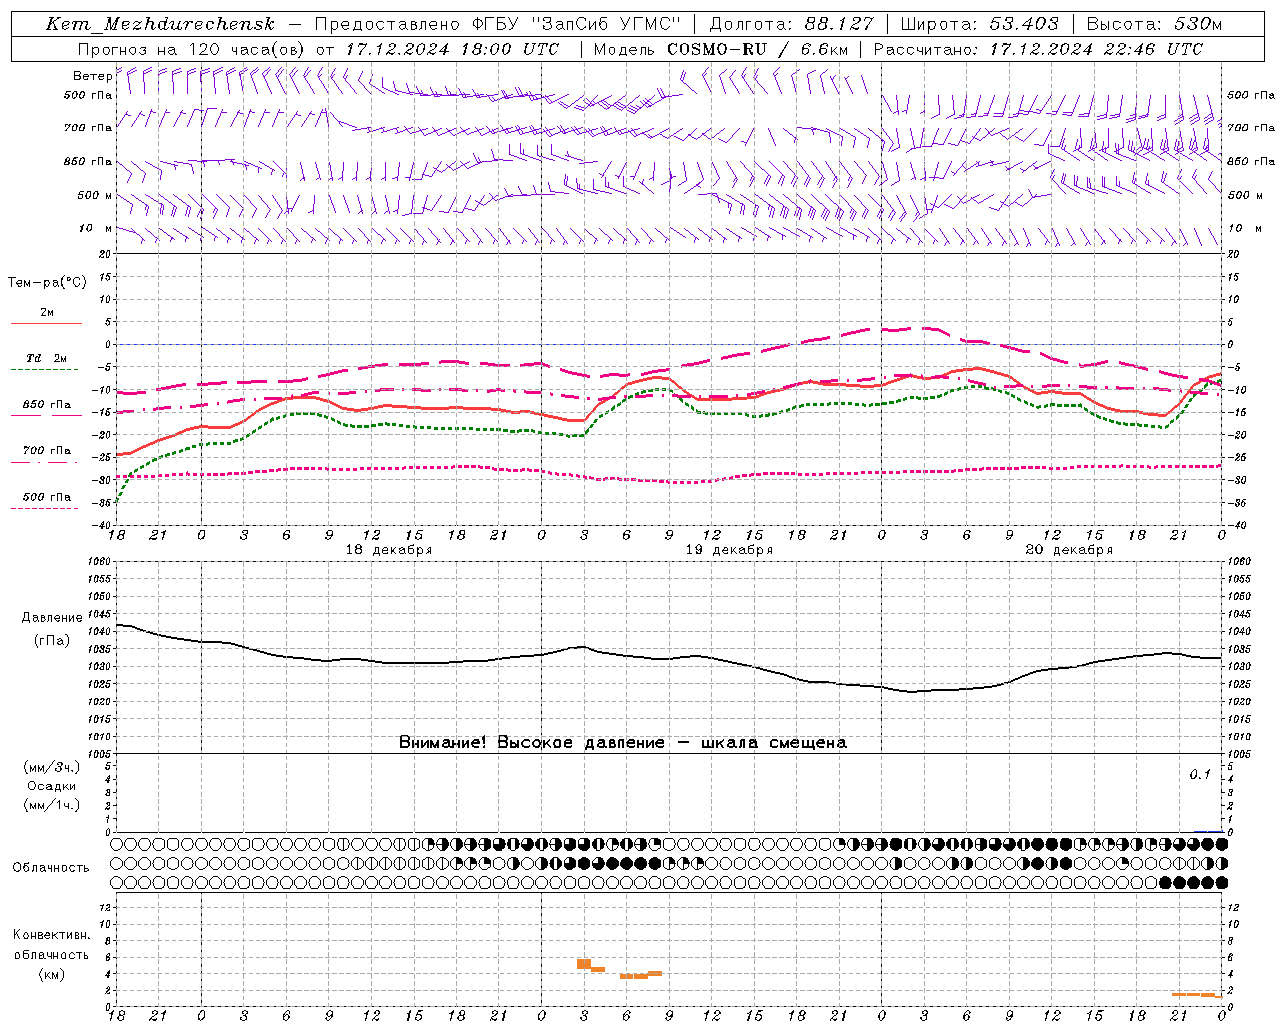Click the (гПа) pressure unit label
1280x1024 pixels.
click(x=51, y=640)
